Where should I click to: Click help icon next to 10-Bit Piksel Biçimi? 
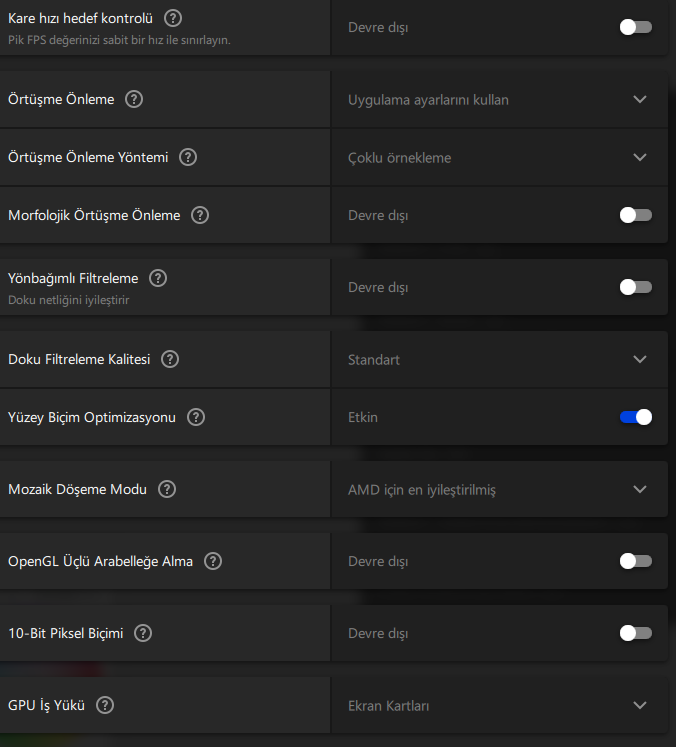click(x=143, y=633)
